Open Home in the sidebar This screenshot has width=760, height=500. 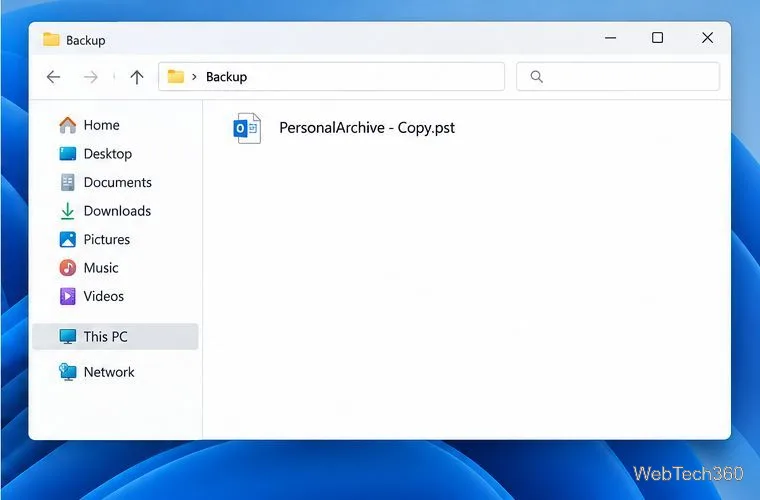[x=101, y=125]
